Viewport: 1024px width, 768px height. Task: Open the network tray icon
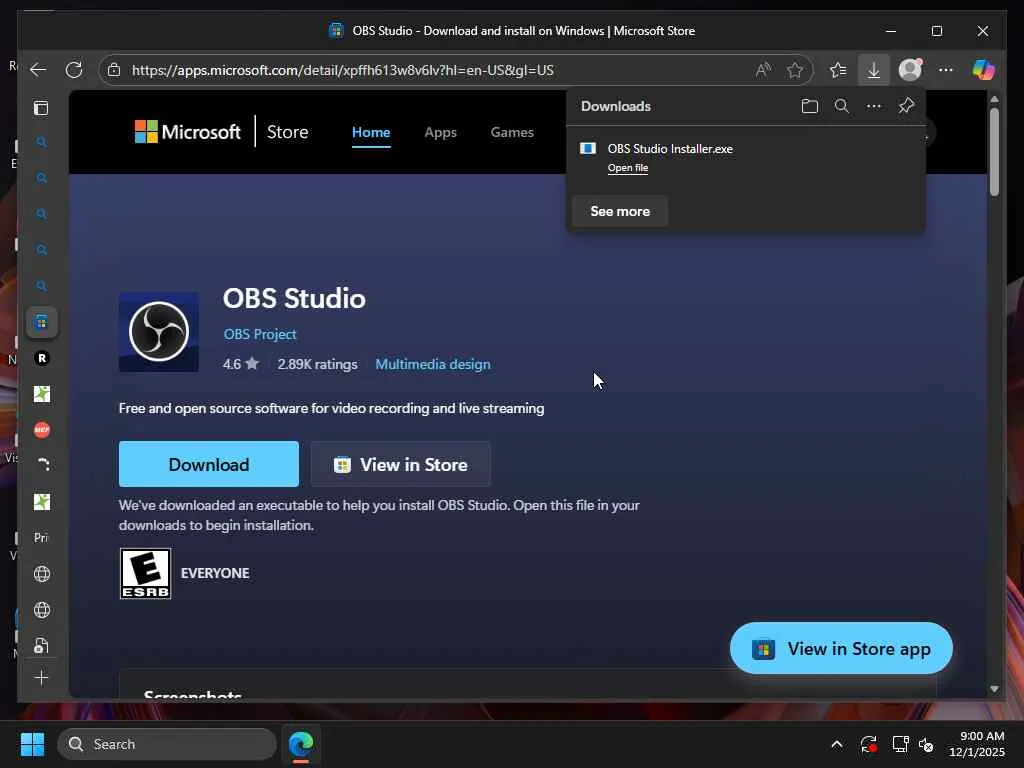coord(900,744)
